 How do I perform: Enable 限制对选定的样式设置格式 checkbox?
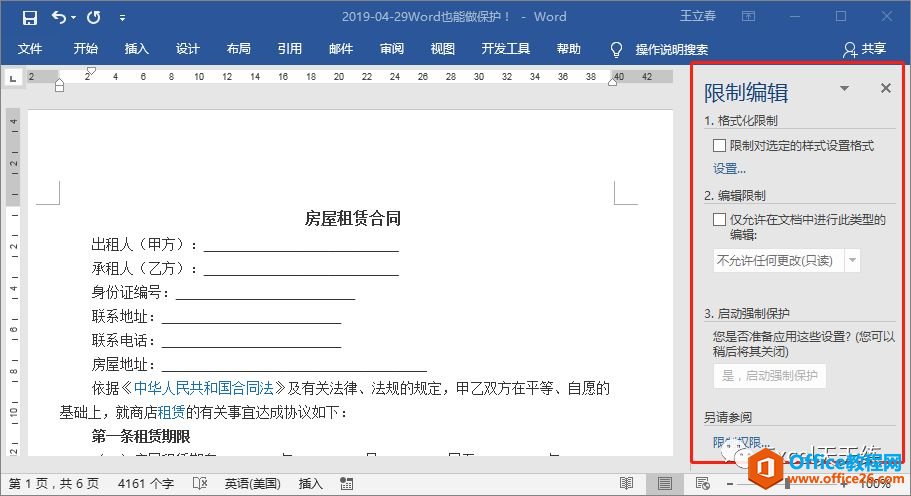click(x=720, y=146)
